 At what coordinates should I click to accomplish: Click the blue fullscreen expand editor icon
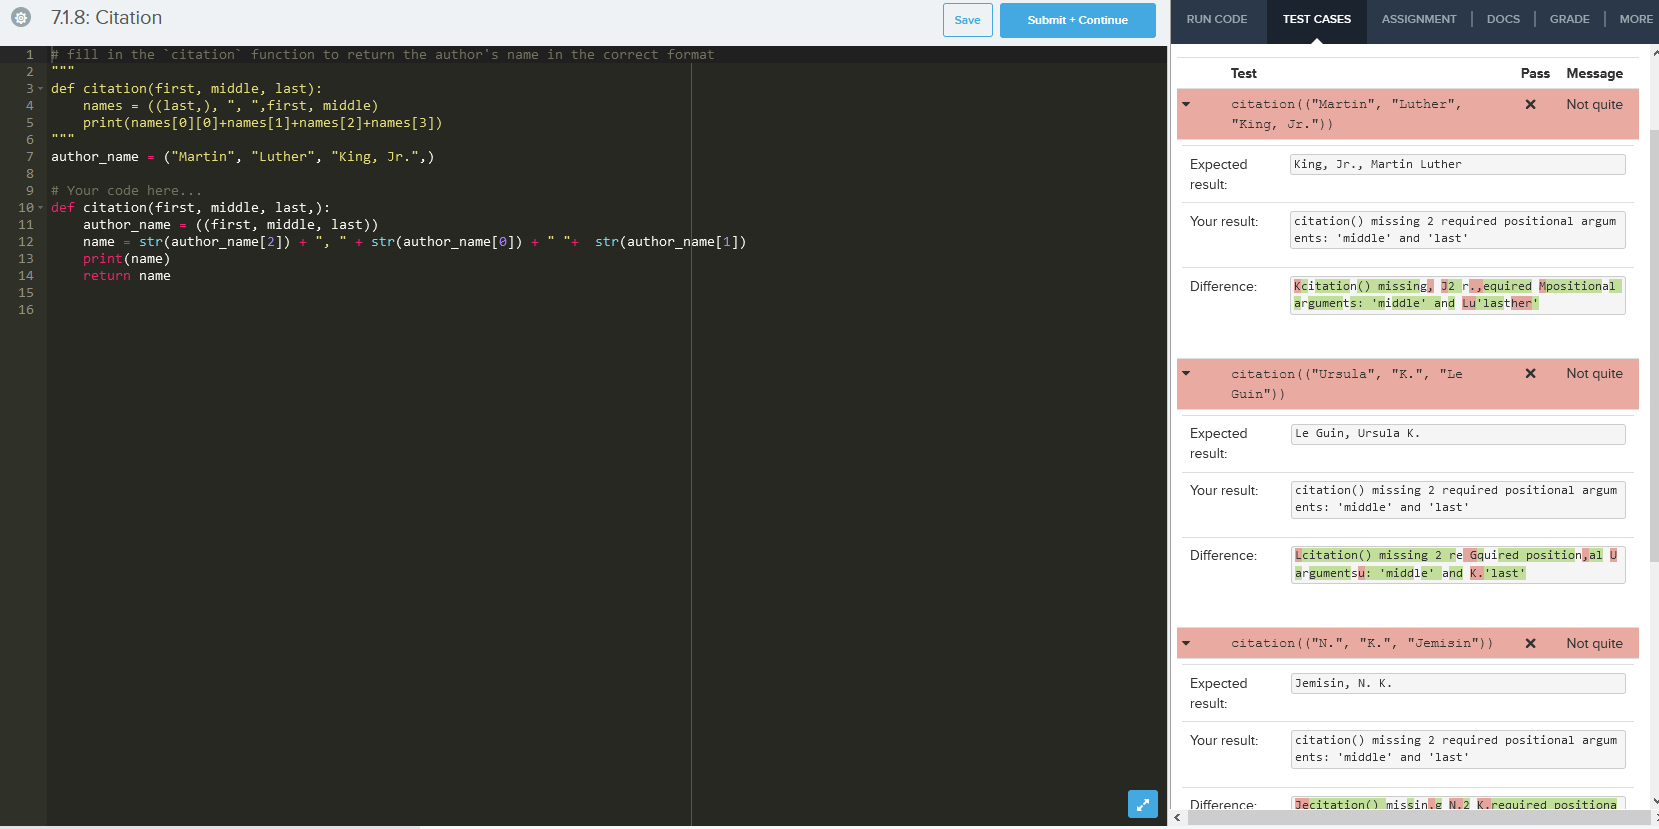1143,804
